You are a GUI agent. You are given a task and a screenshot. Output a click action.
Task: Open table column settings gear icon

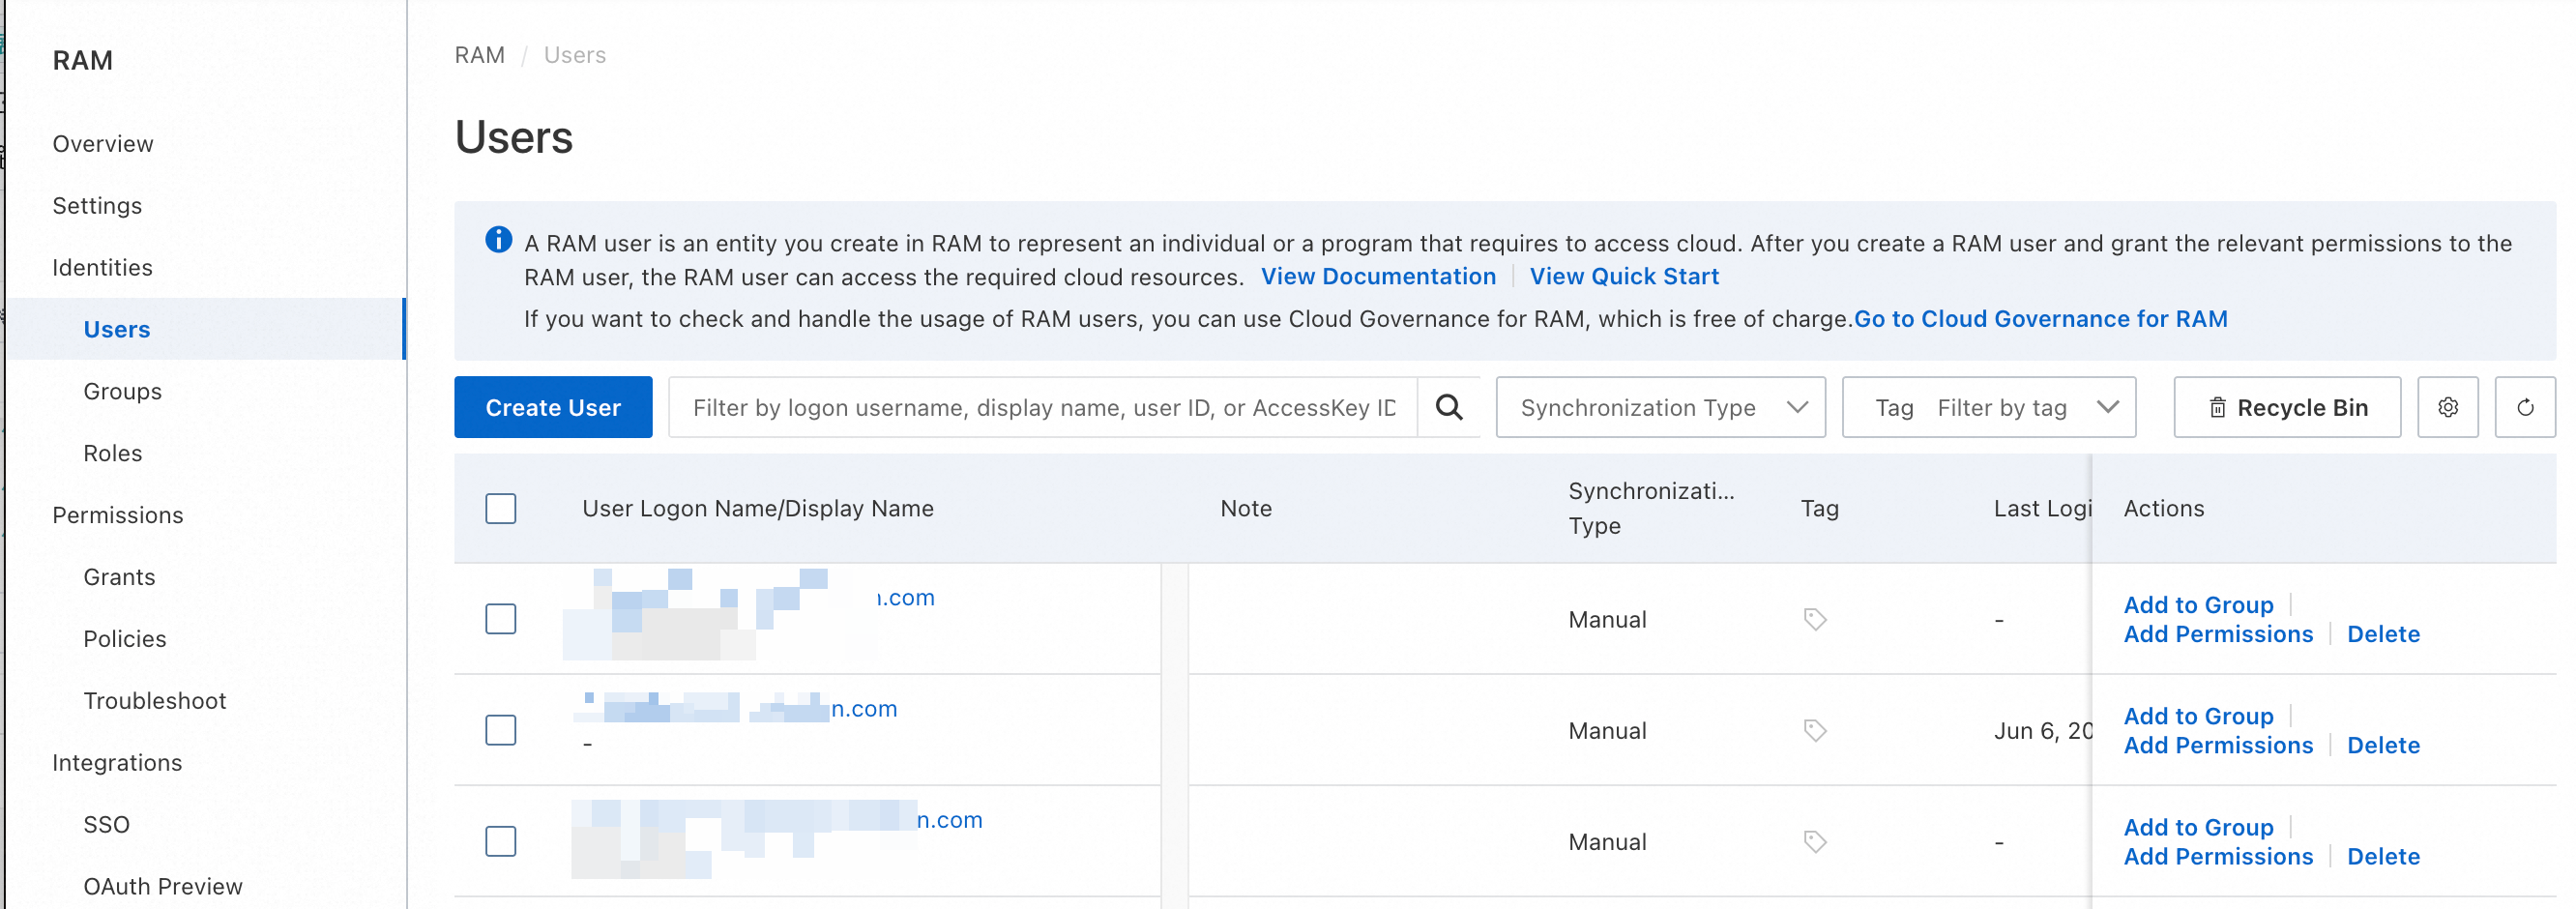(x=2447, y=407)
